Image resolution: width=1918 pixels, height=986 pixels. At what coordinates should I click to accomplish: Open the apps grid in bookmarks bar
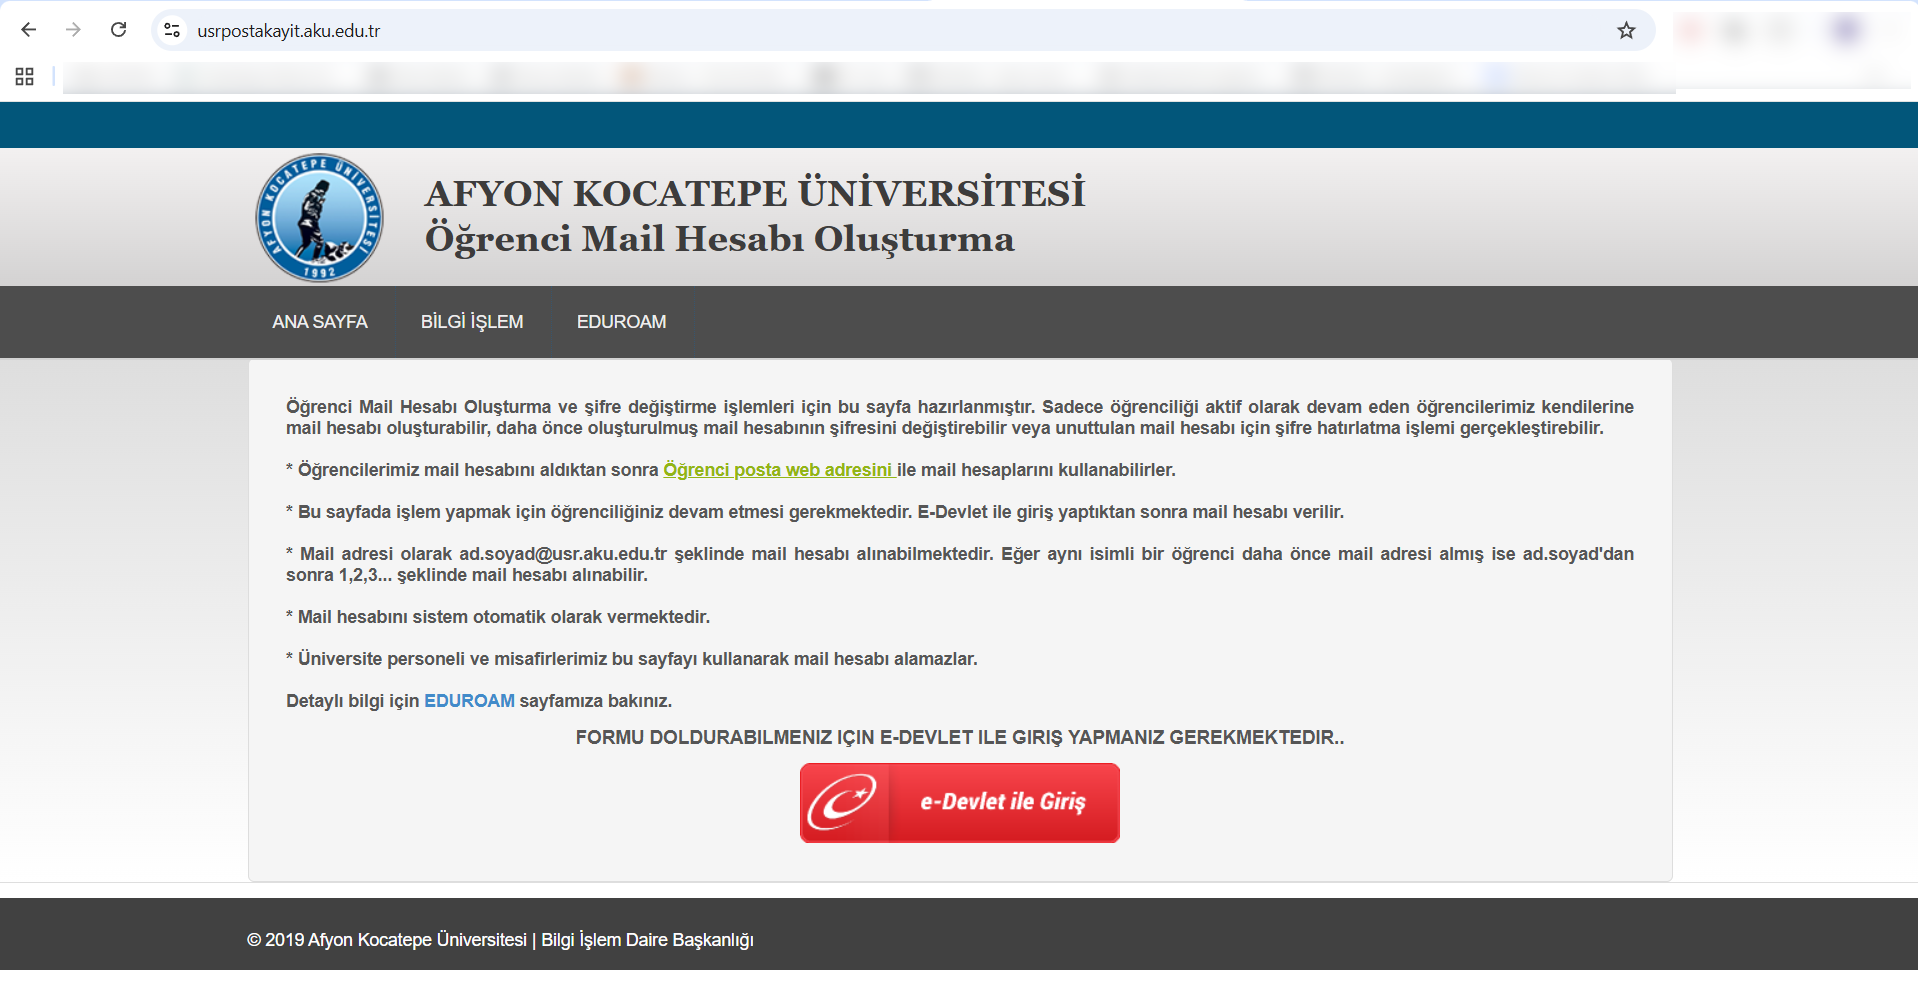coord(25,77)
